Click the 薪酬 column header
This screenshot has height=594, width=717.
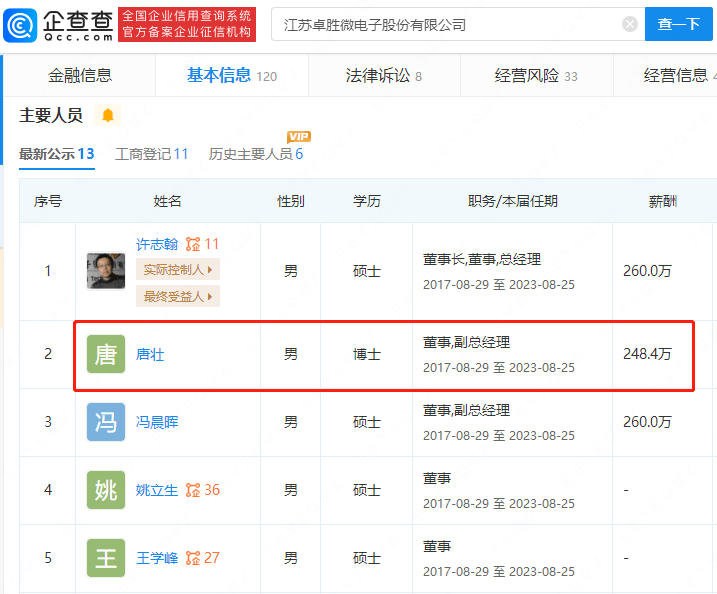pyautogui.click(x=663, y=201)
